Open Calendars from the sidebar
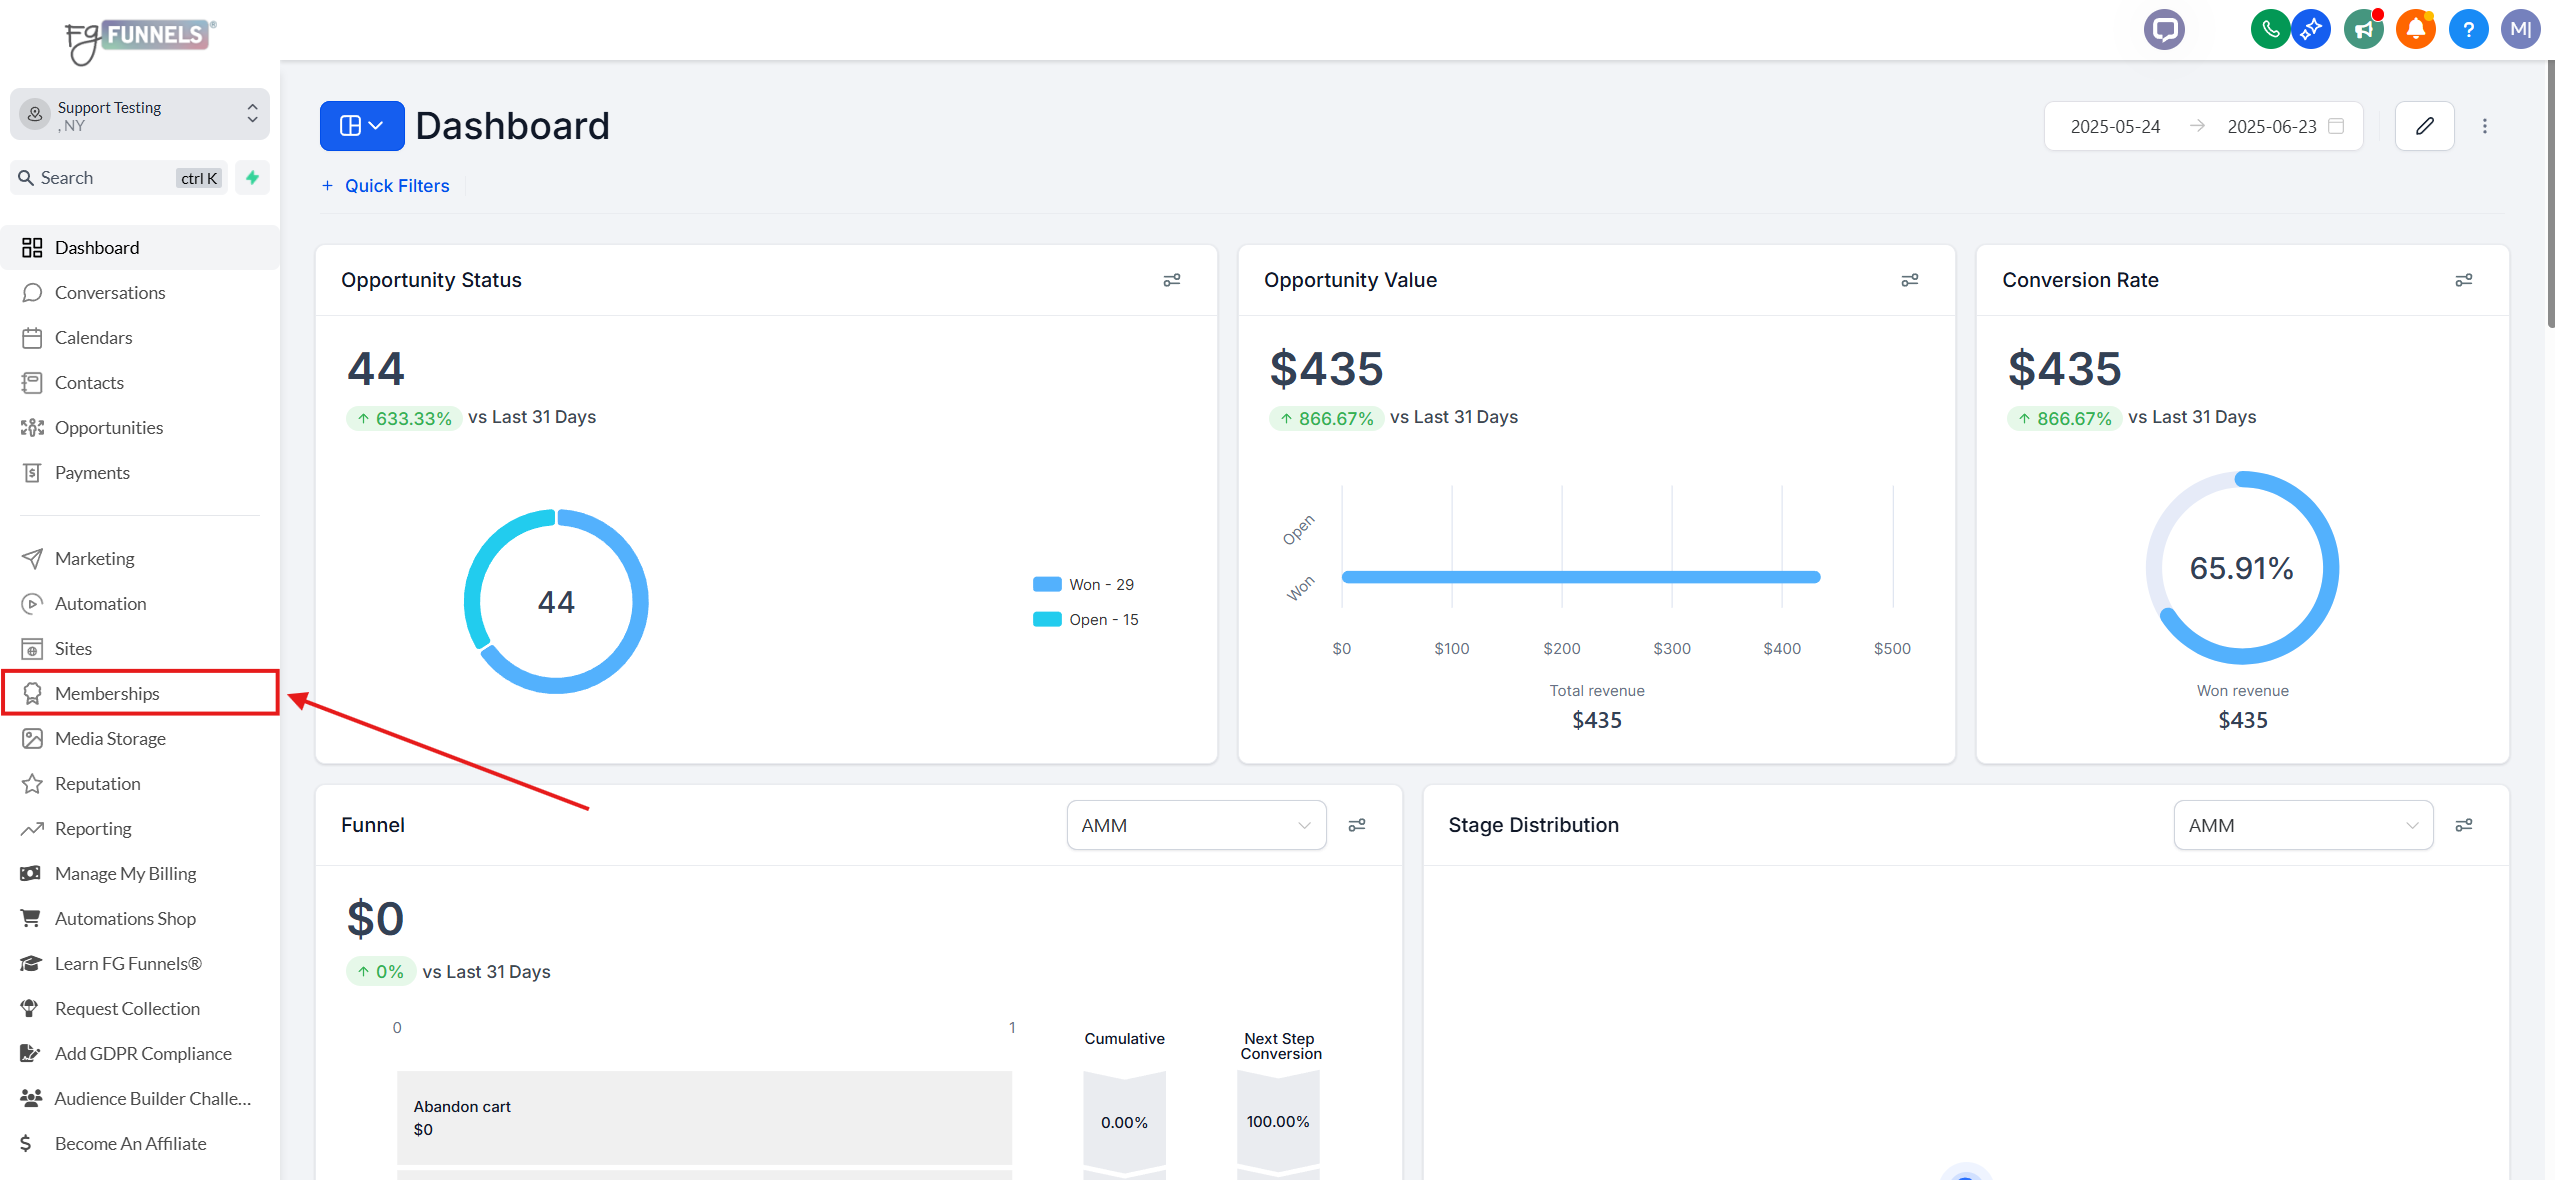Screen dimensions: 2555x1180 (140, 337)
